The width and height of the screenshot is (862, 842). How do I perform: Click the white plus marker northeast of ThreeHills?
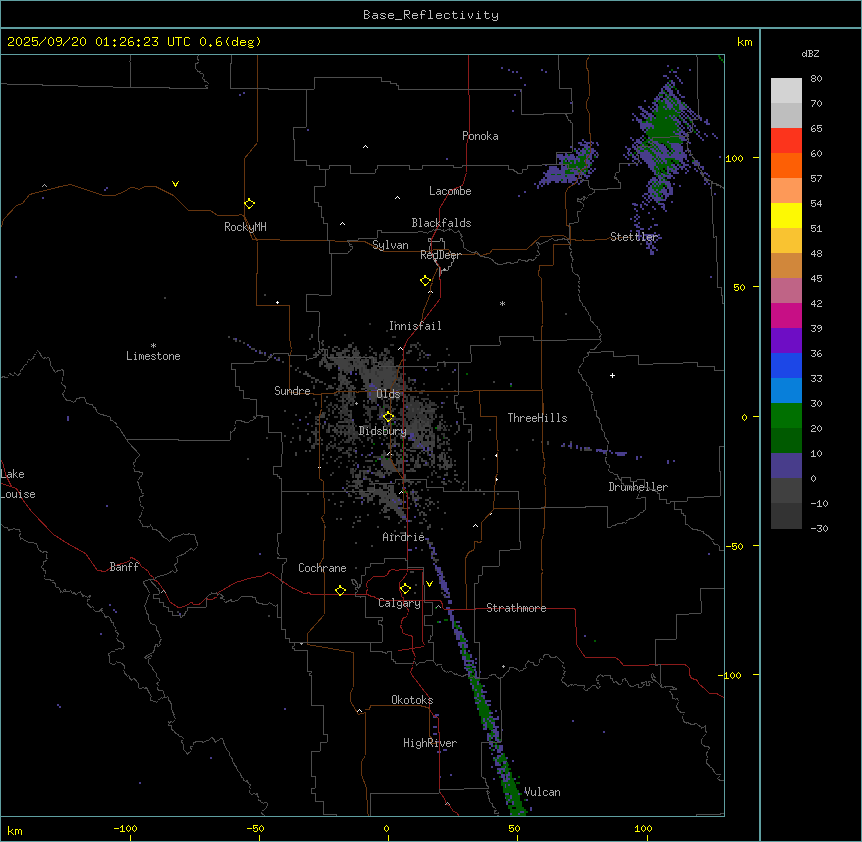coord(613,376)
